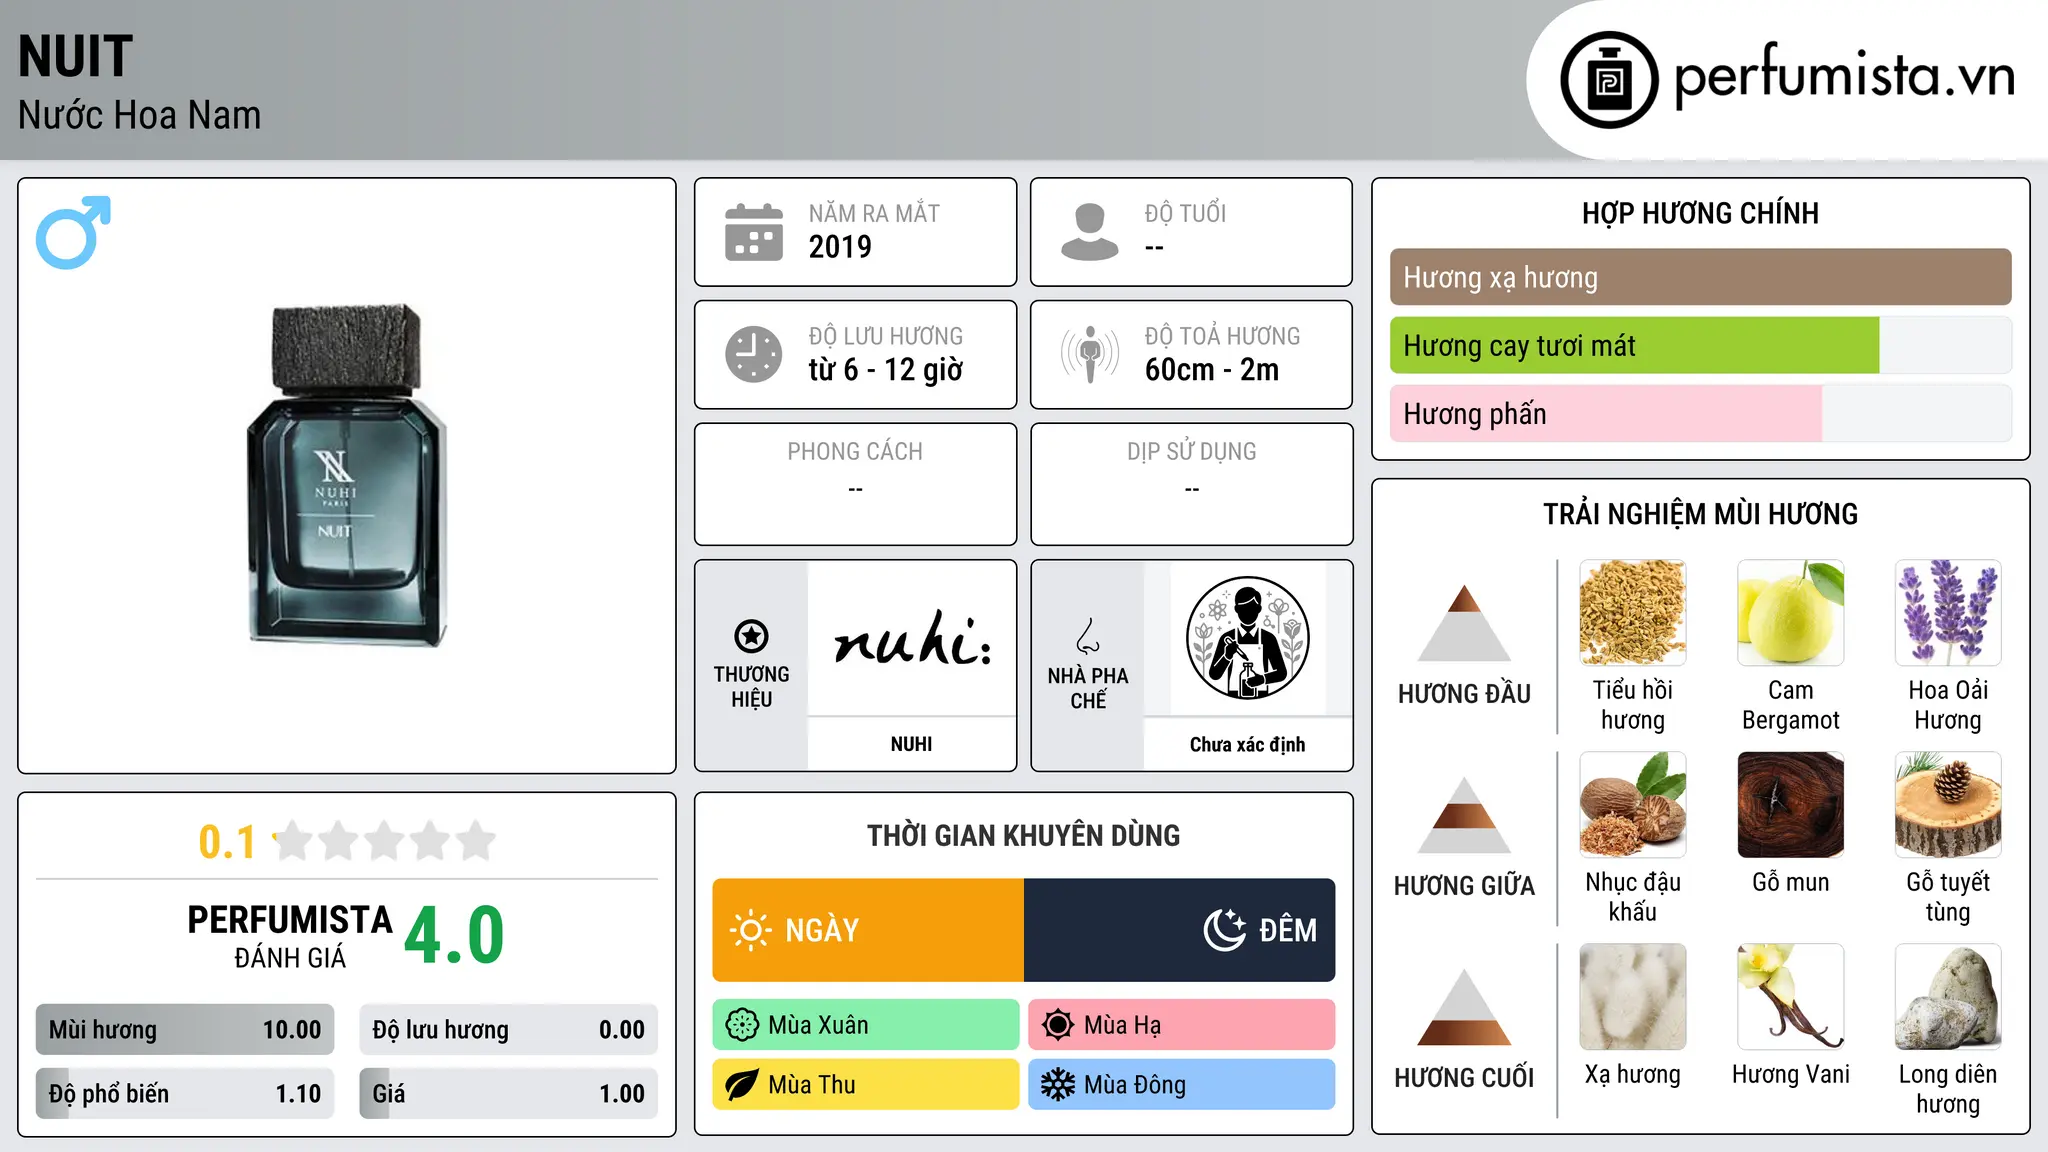Click the person icon beside Độ tuổi
This screenshot has height=1152, width=2048.
coord(1090,232)
